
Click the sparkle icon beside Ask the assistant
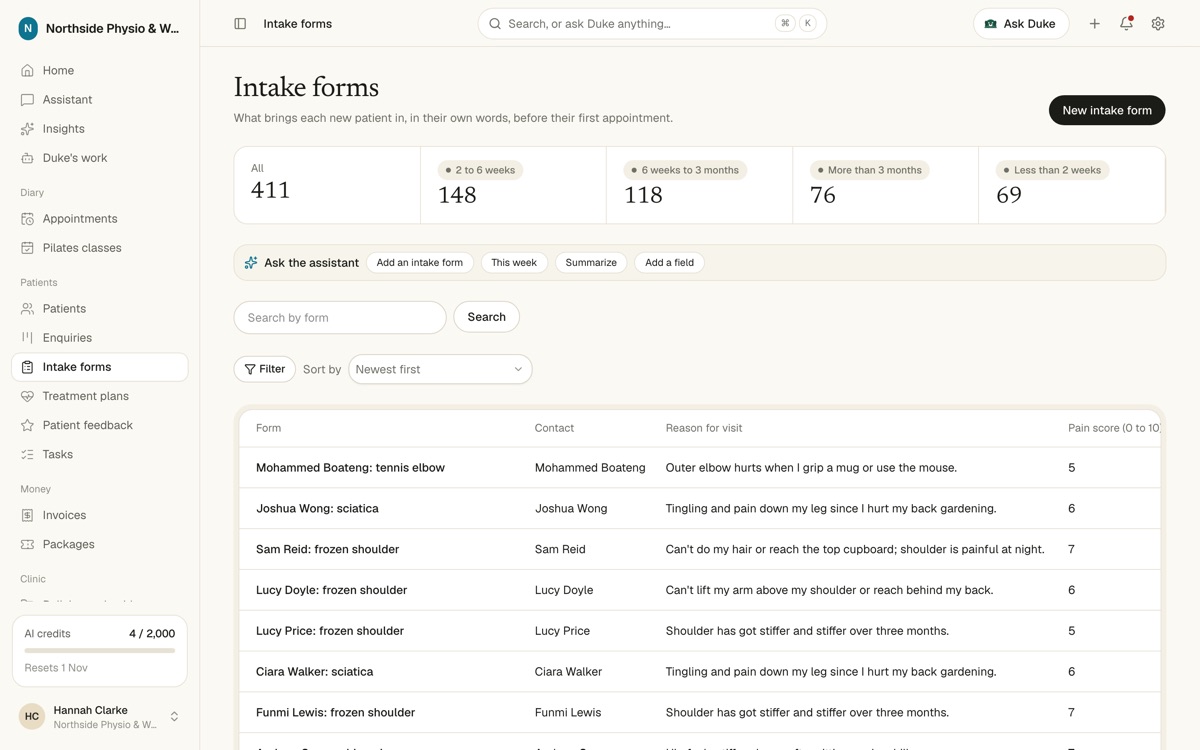pyautogui.click(x=251, y=263)
